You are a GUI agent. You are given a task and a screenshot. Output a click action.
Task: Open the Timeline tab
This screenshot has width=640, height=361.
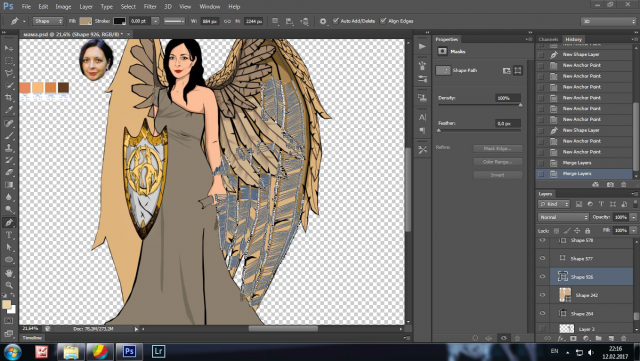(x=32, y=338)
